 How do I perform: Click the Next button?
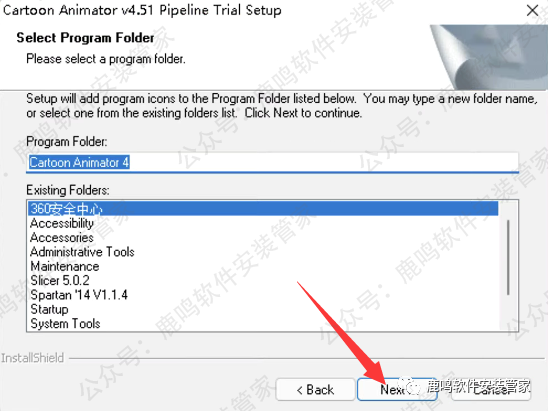[x=397, y=389]
